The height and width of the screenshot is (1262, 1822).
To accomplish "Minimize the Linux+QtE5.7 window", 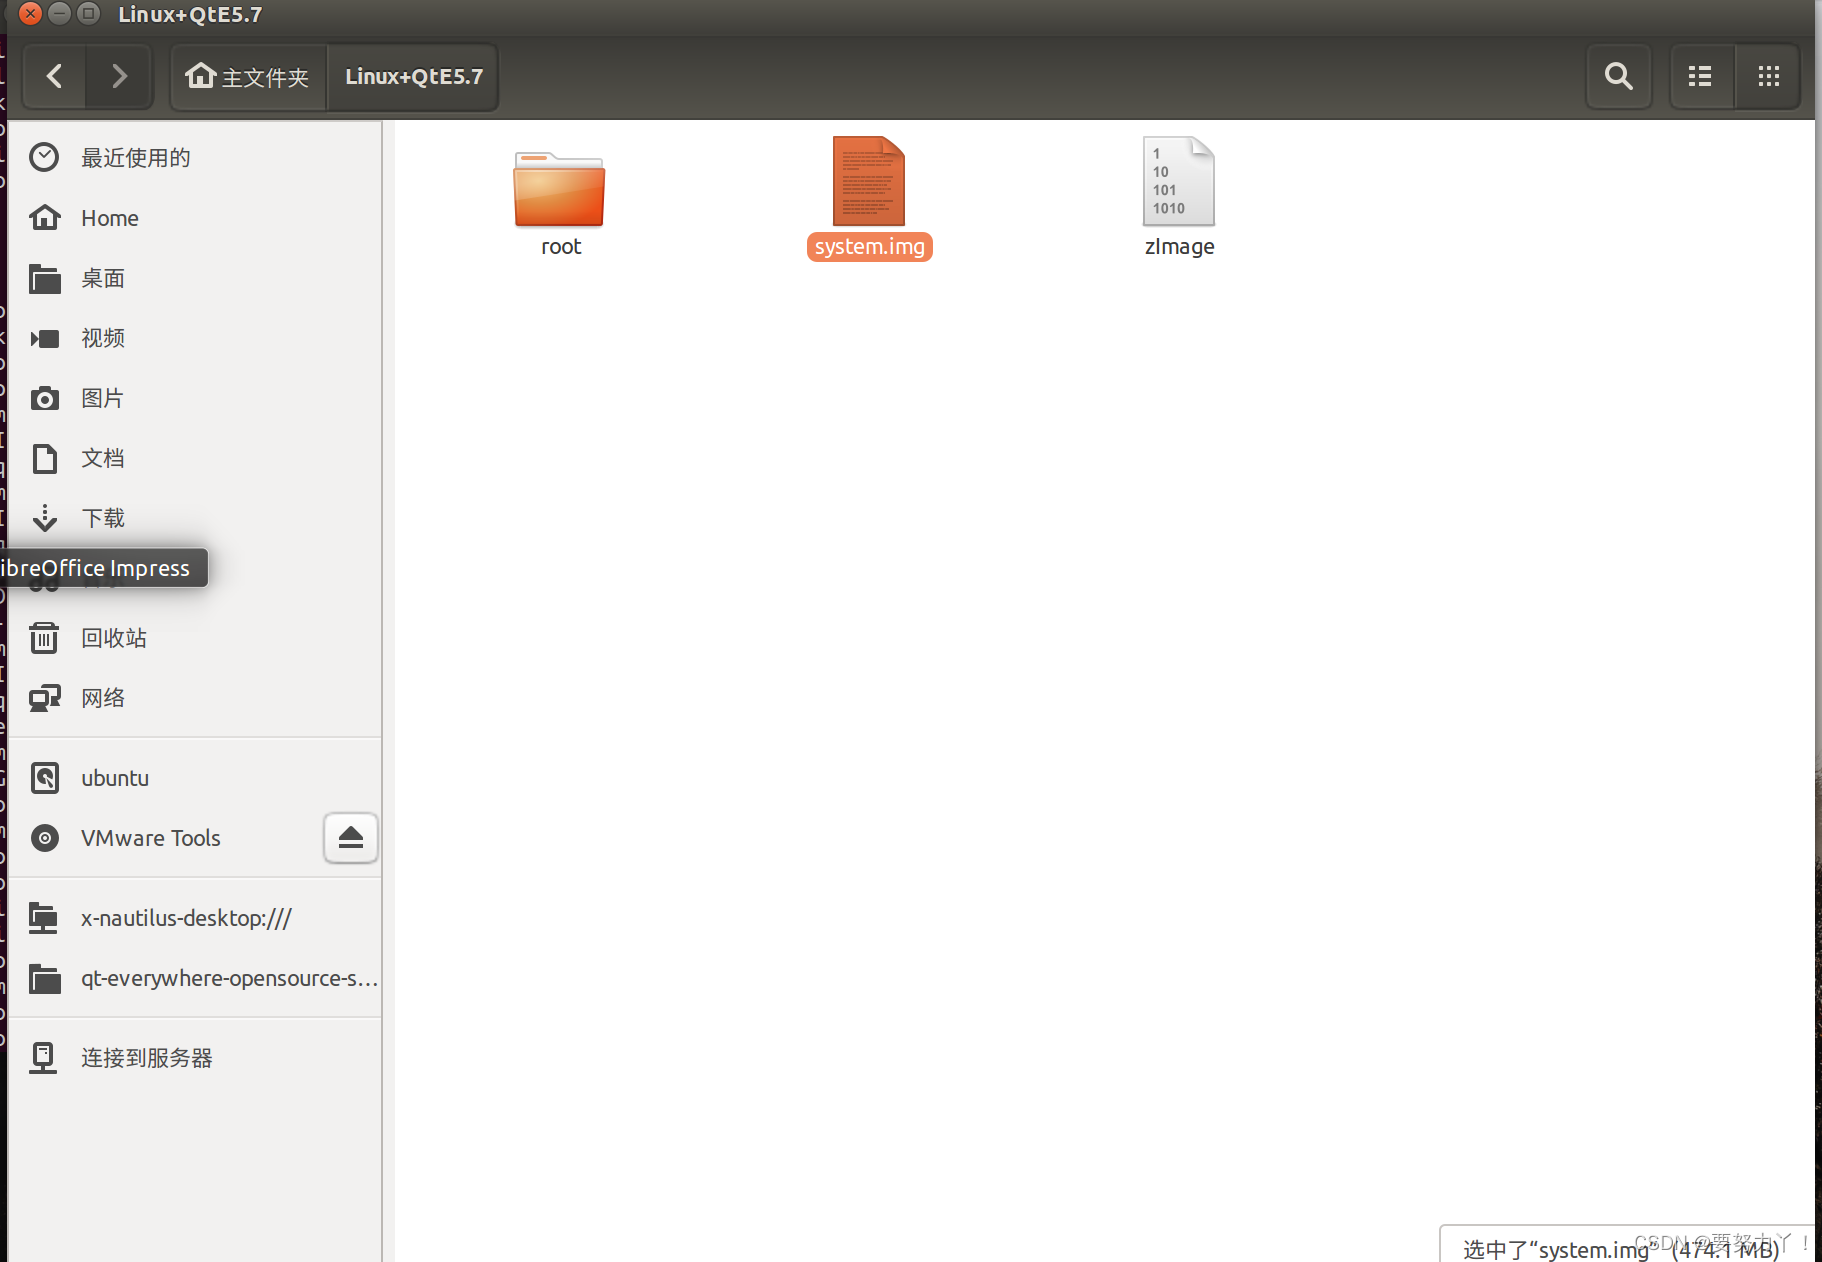I will (59, 14).
